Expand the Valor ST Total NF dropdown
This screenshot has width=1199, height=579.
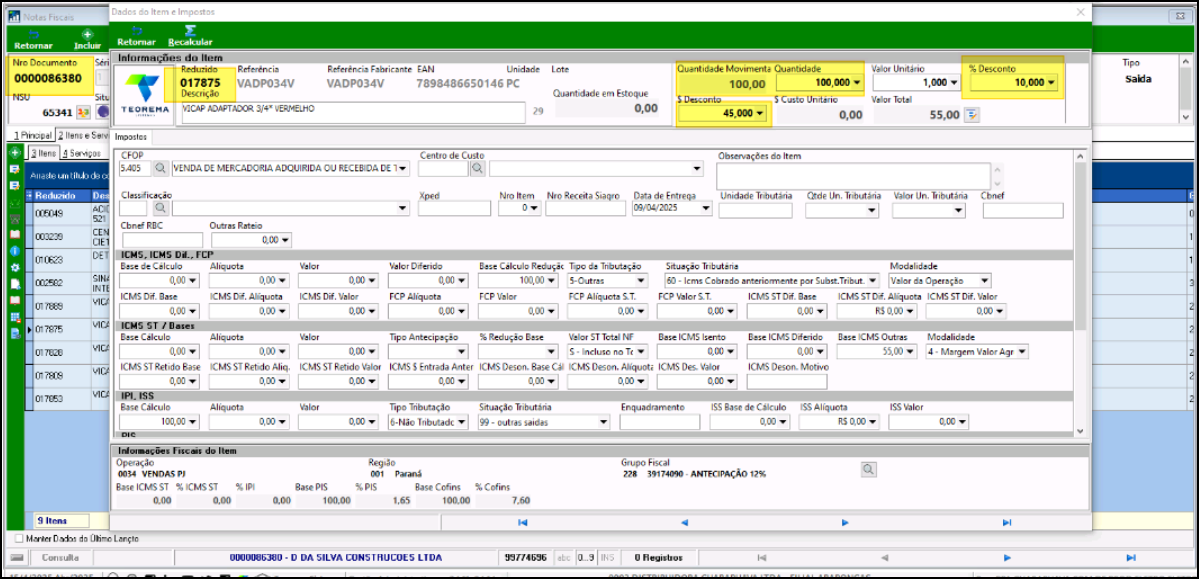coord(642,352)
